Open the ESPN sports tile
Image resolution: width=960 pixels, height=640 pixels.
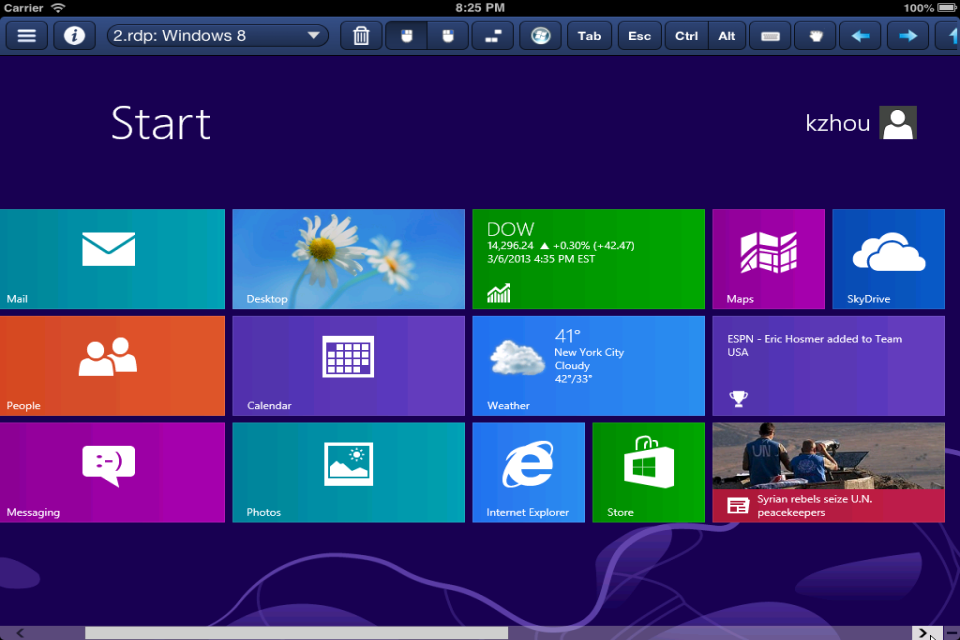coord(828,366)
